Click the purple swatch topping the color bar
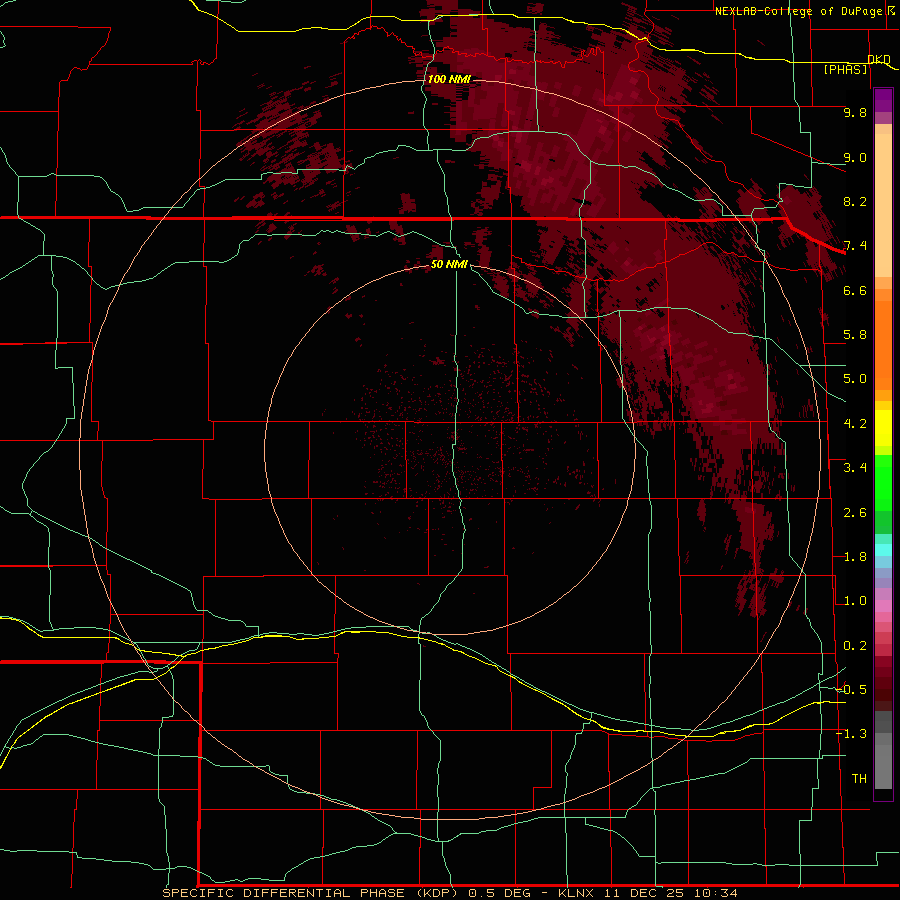900x900 pixels. pyautogui.click(x=883, y=100)
